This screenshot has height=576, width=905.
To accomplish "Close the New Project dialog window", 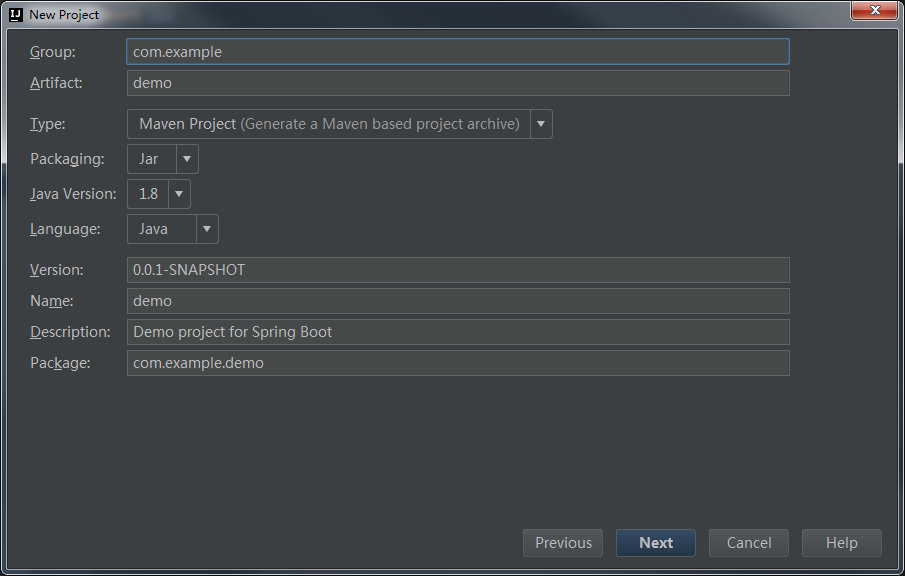I will coord(874,10).
